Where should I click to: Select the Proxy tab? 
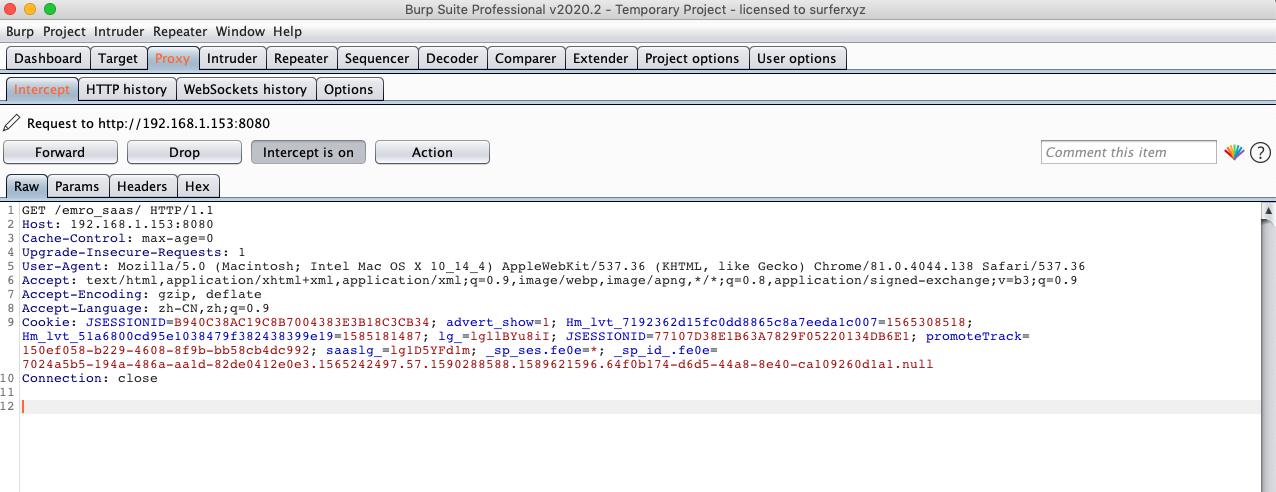[x=172, y=58]
